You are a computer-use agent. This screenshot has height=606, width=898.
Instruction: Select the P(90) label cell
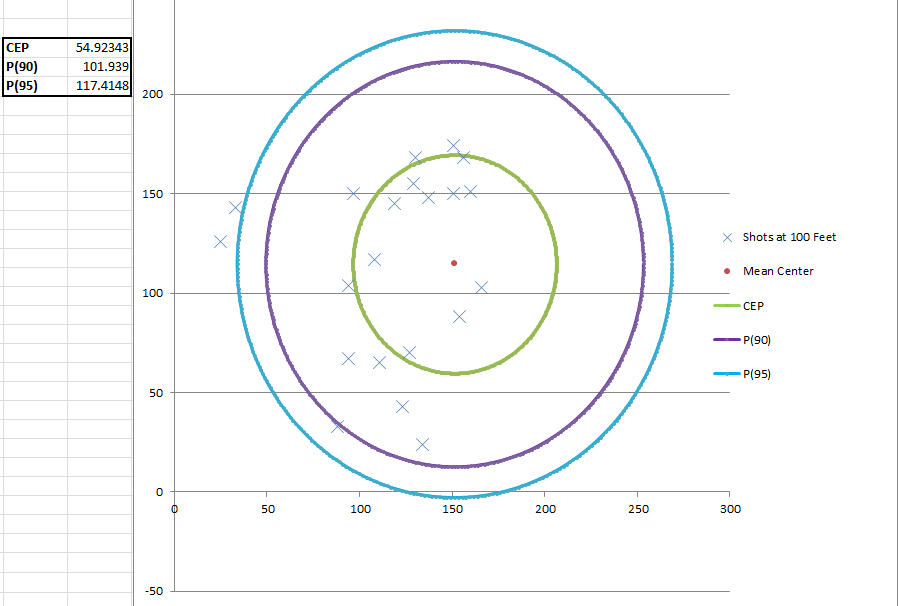click(36, 67)
